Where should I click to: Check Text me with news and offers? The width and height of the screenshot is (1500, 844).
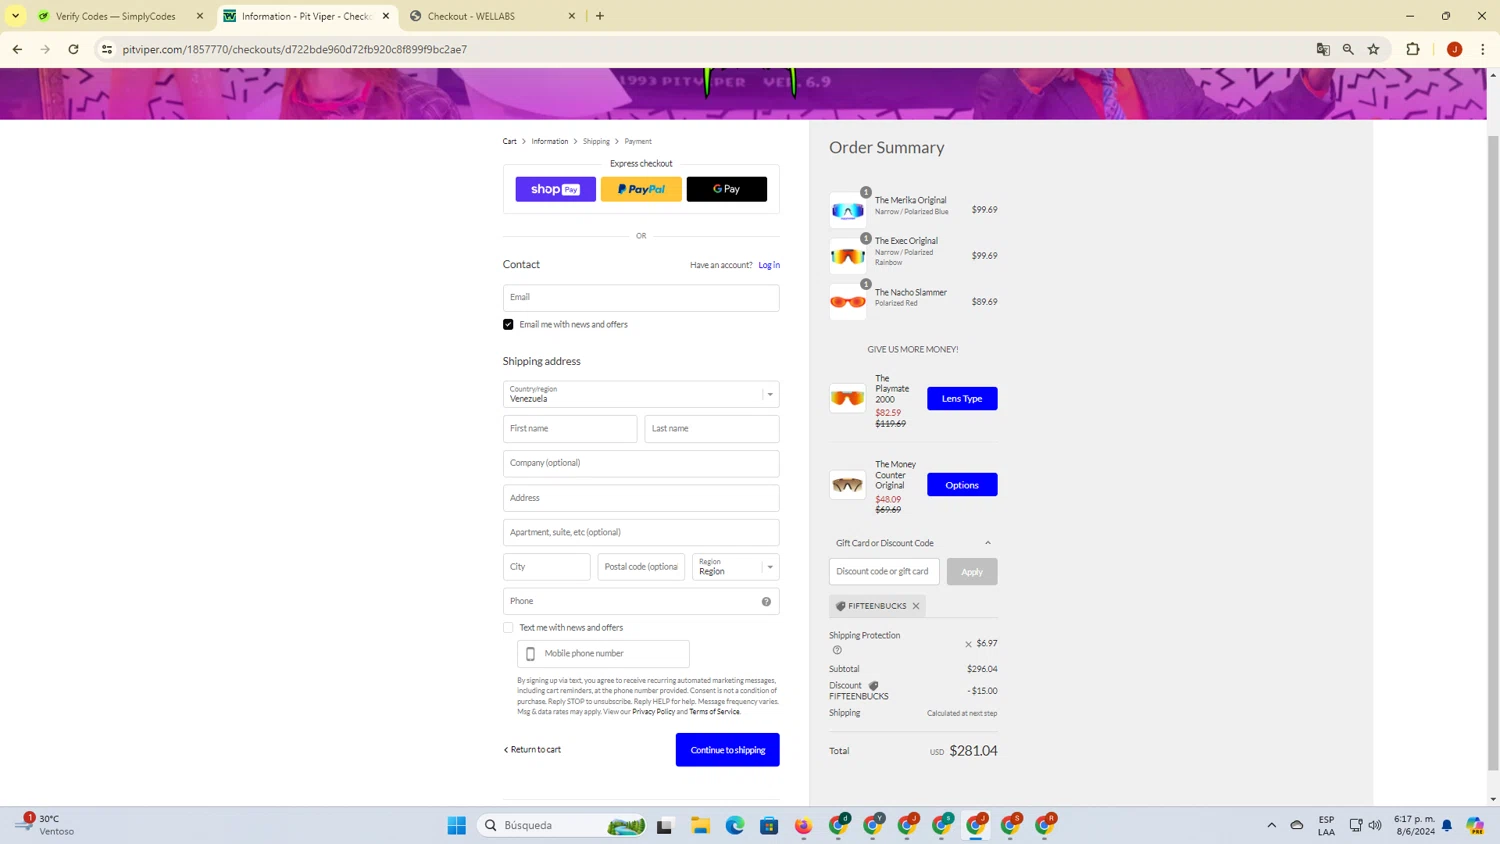(508, 628)
